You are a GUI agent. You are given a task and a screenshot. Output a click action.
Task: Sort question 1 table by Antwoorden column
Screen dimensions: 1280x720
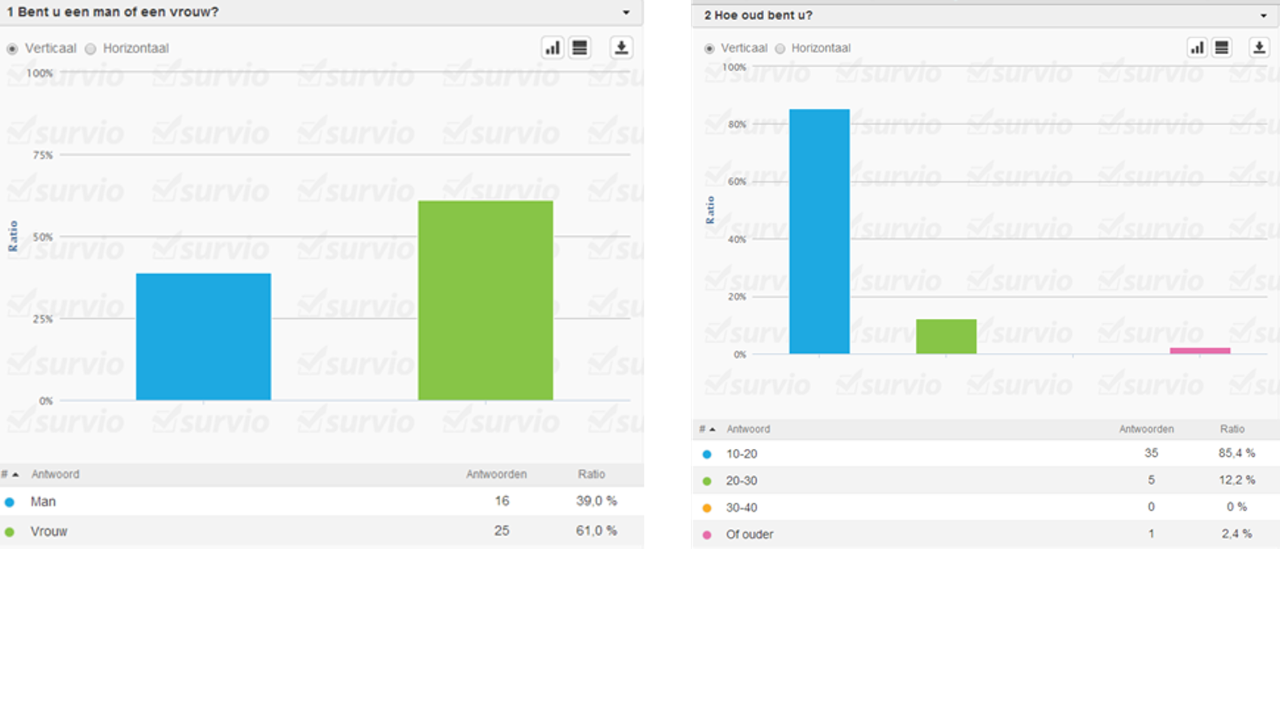[496, 475]
